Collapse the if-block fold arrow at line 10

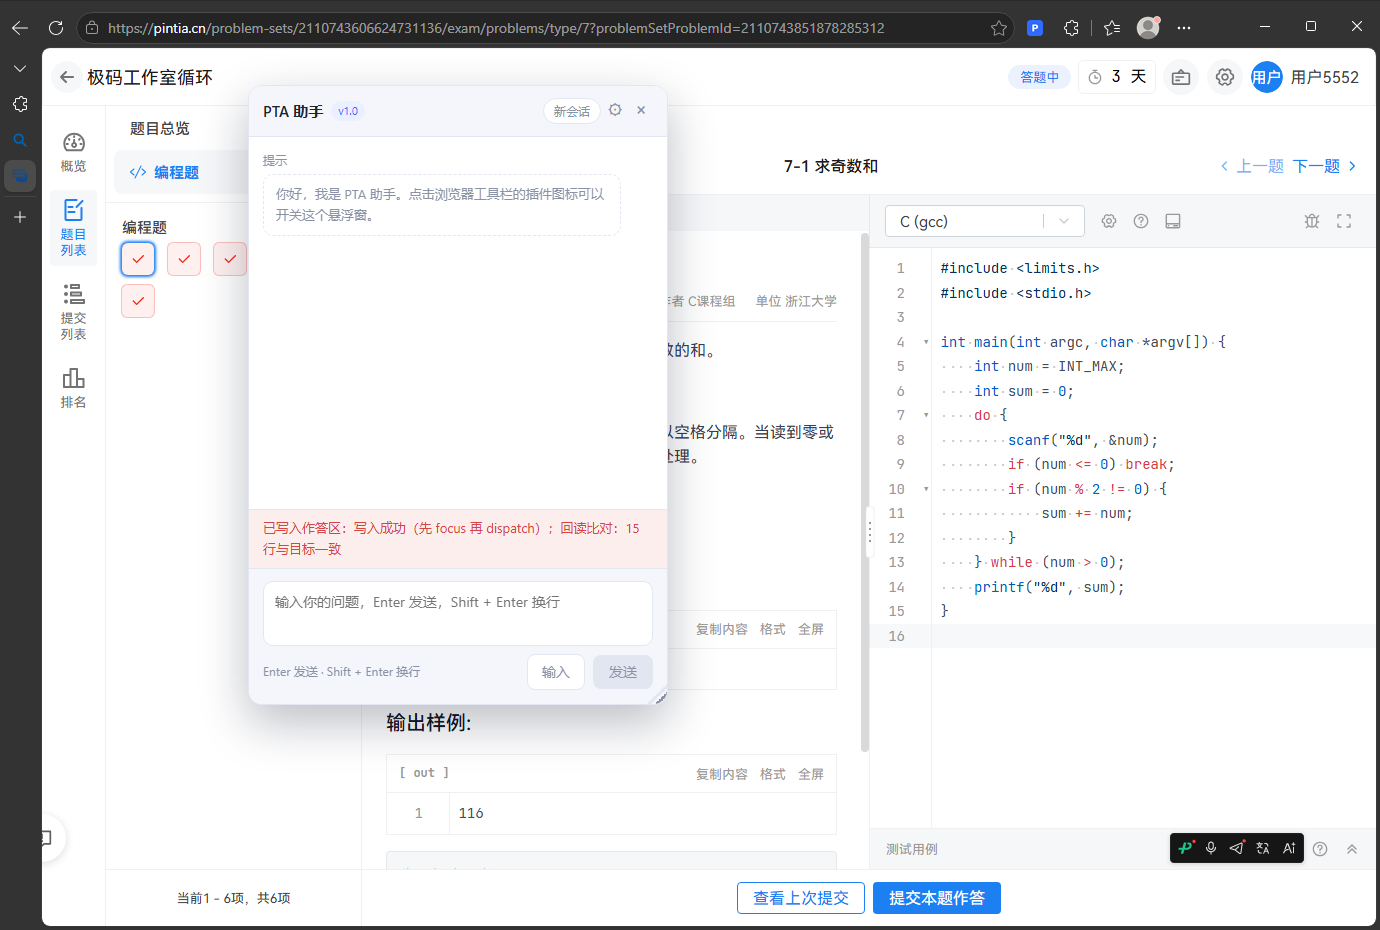pyautogui.click(x=926, y=489)
